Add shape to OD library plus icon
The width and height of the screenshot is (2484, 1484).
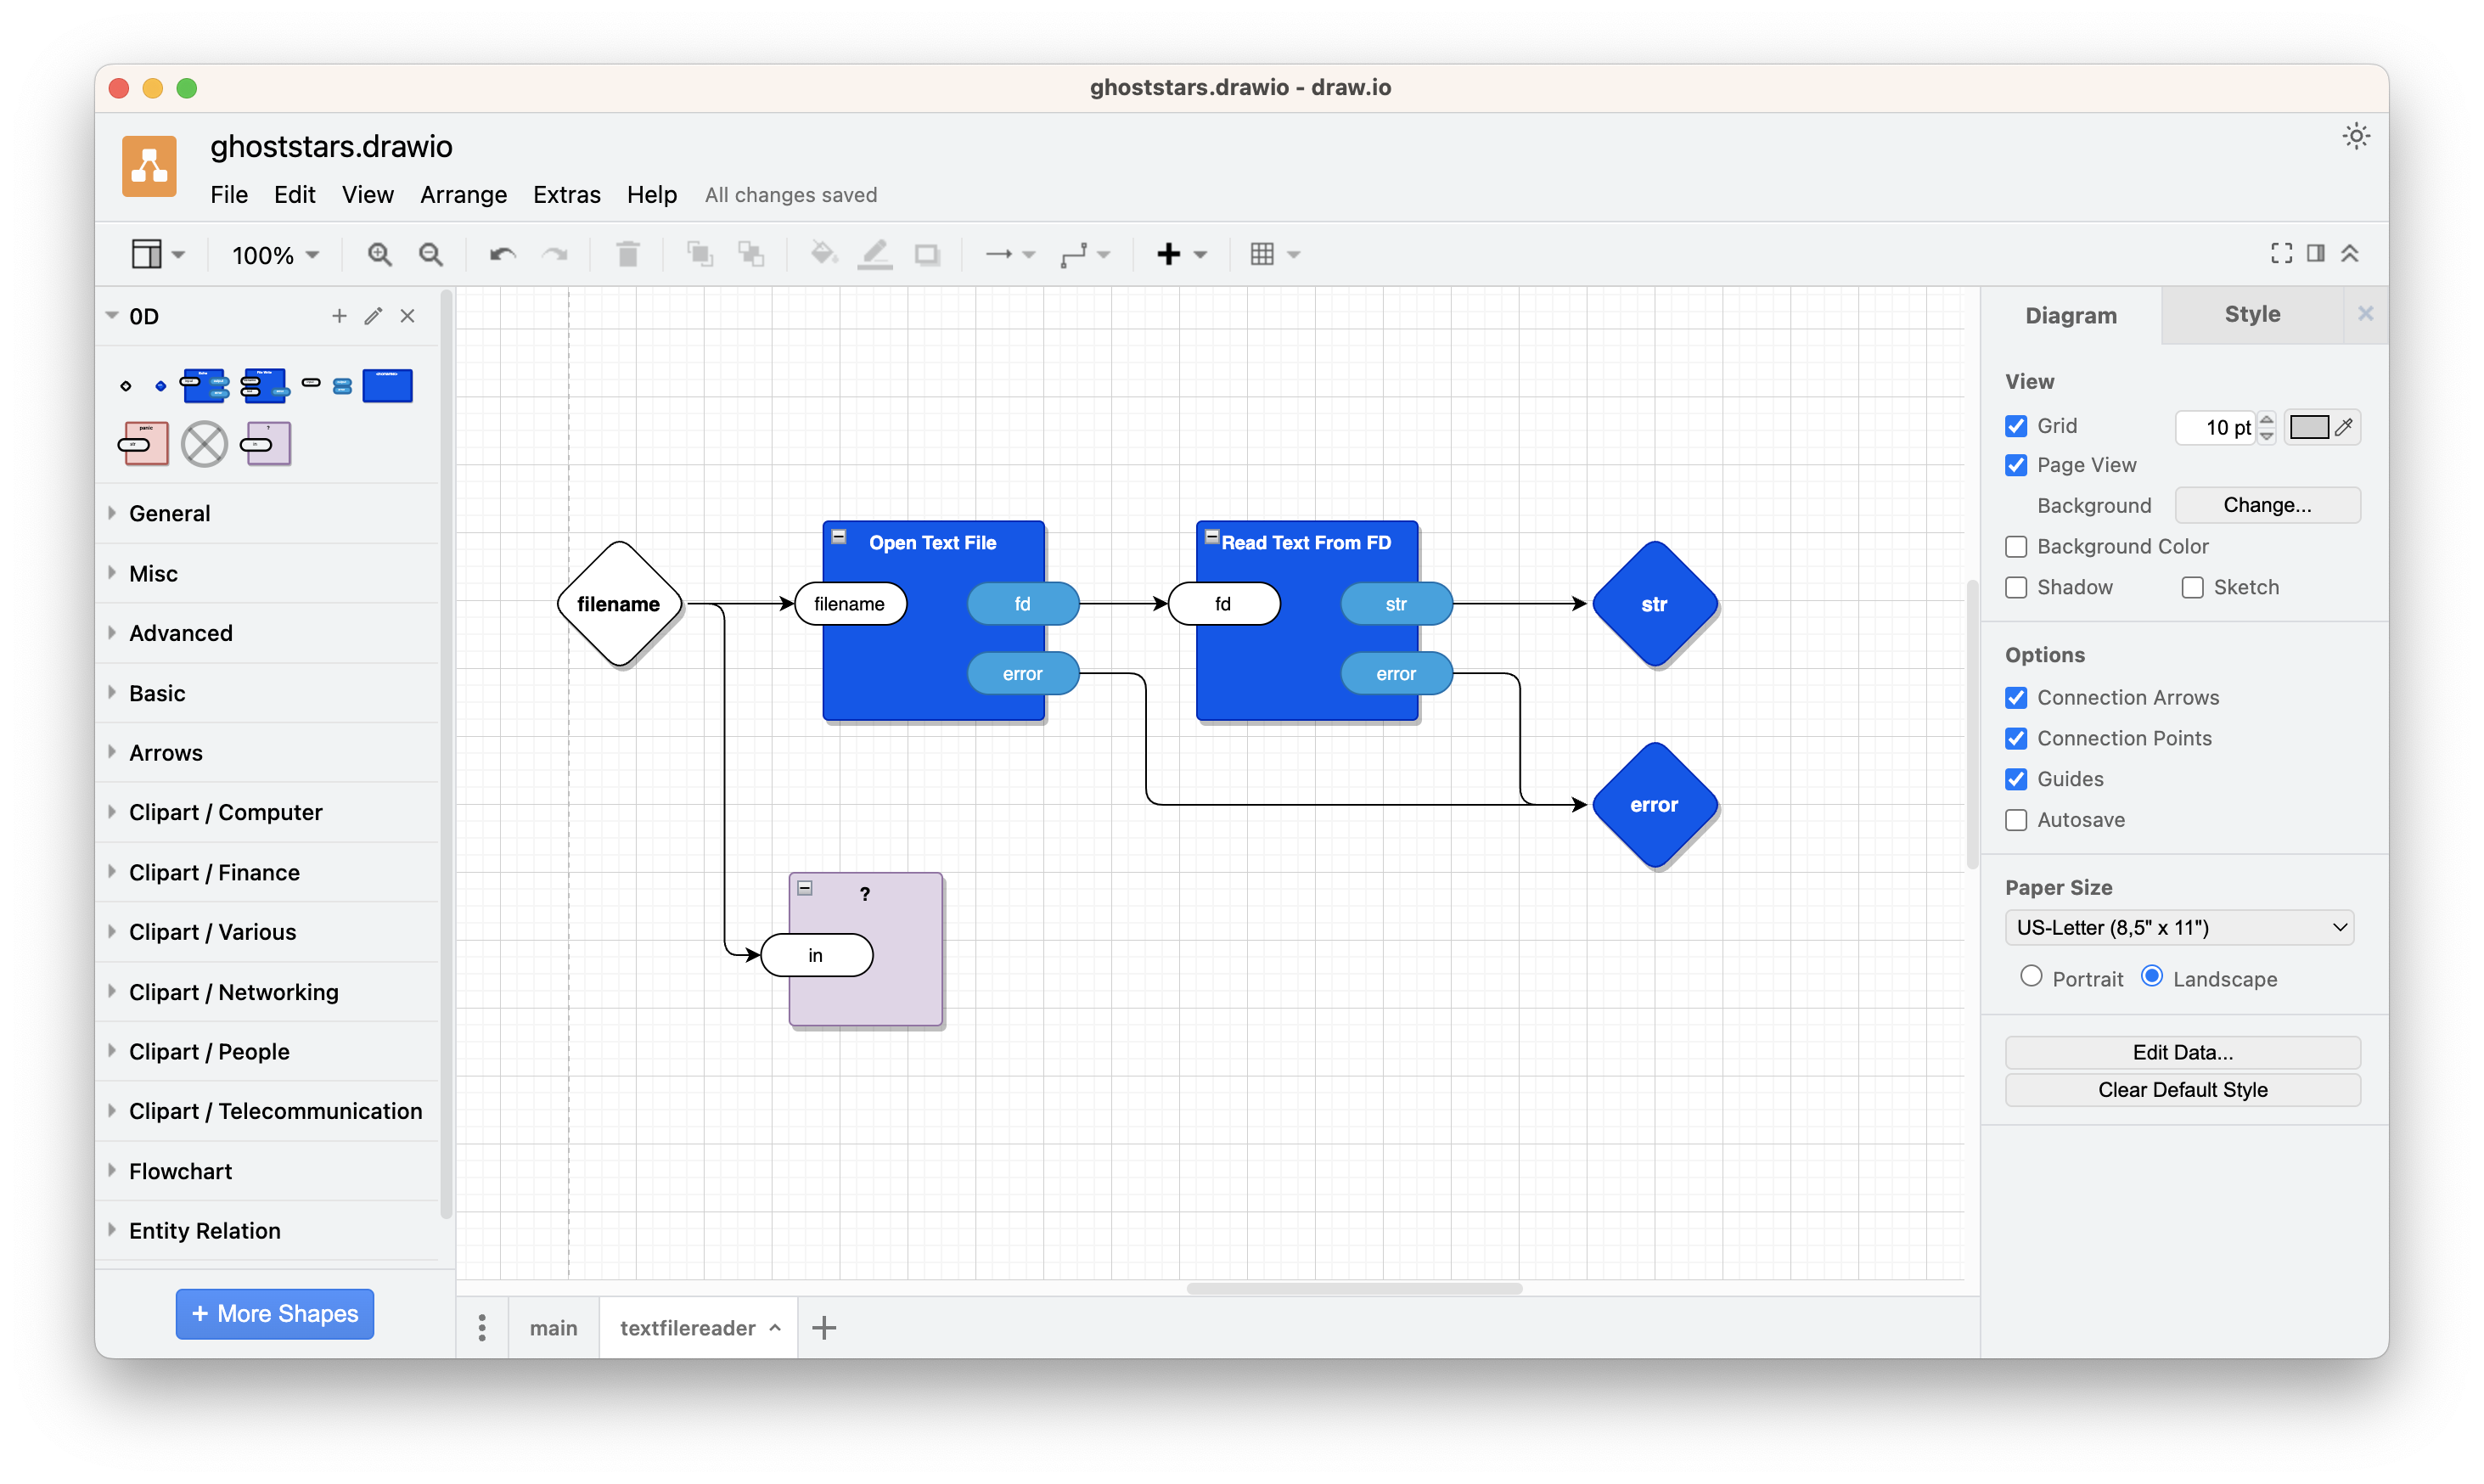pos(339,316)
